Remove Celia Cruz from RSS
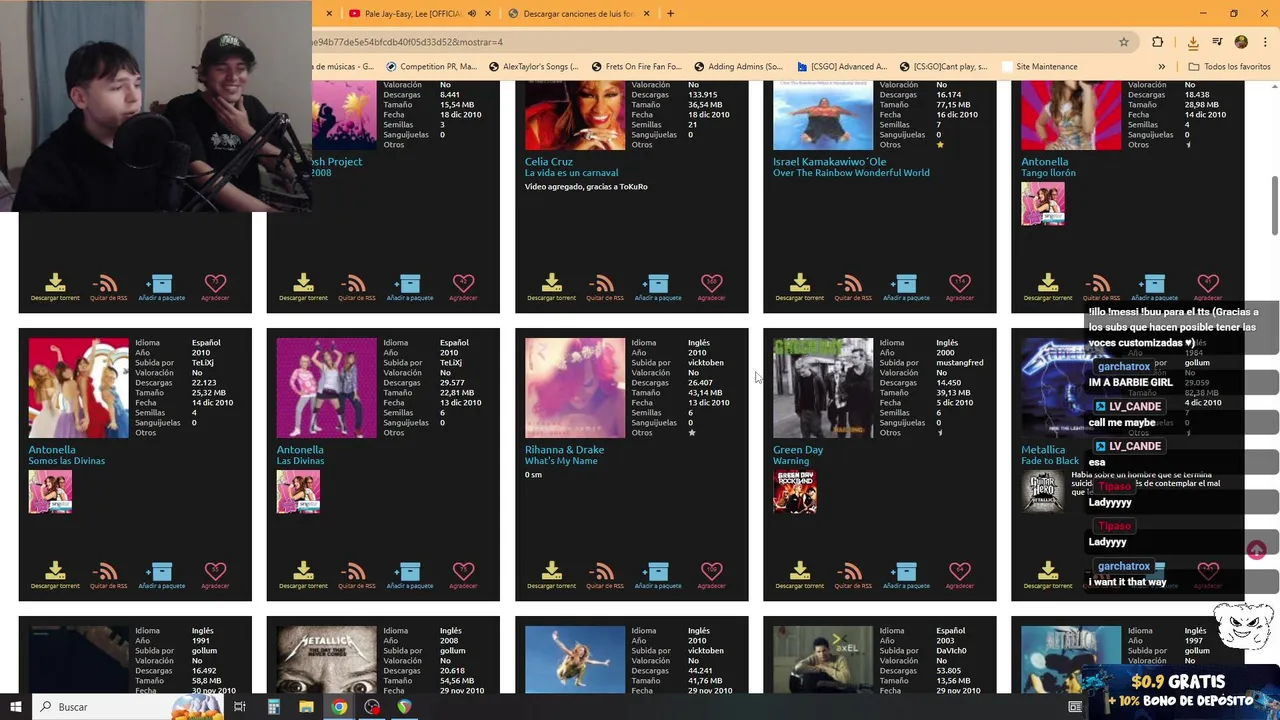 [x=604, y=287]
